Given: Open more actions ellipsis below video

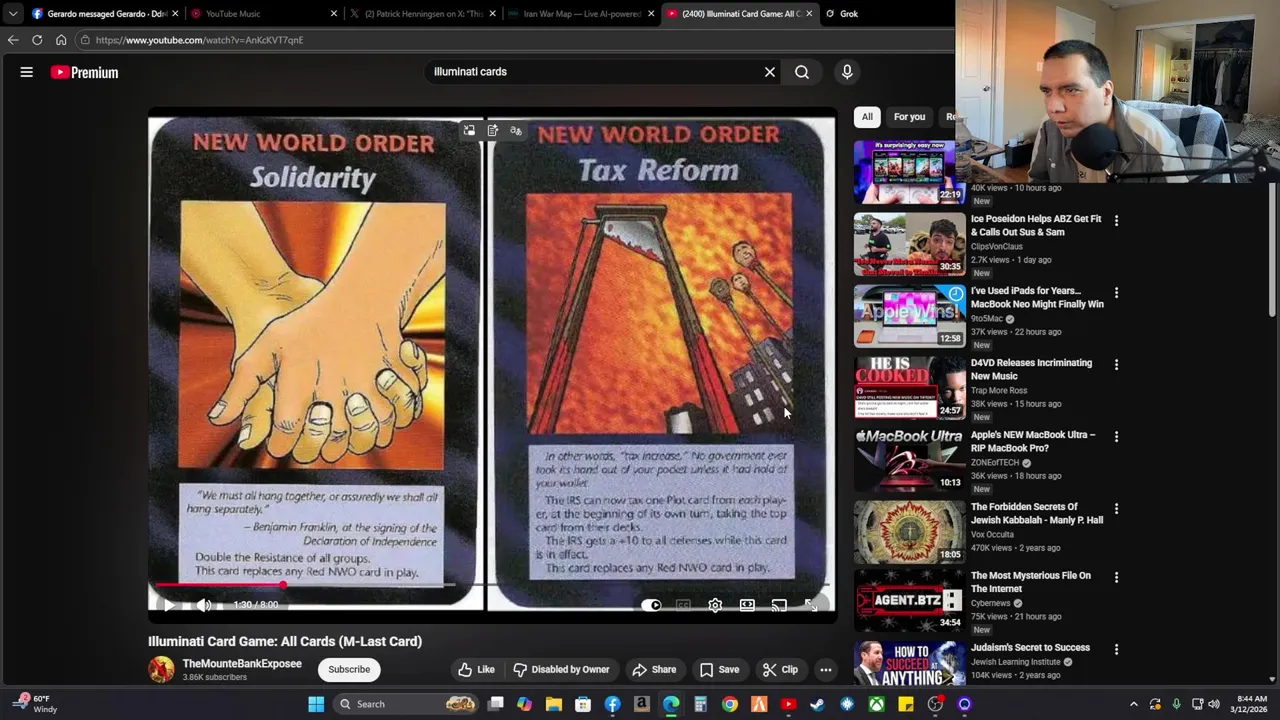Looking at the screenshot, I should tap(826, 669).
